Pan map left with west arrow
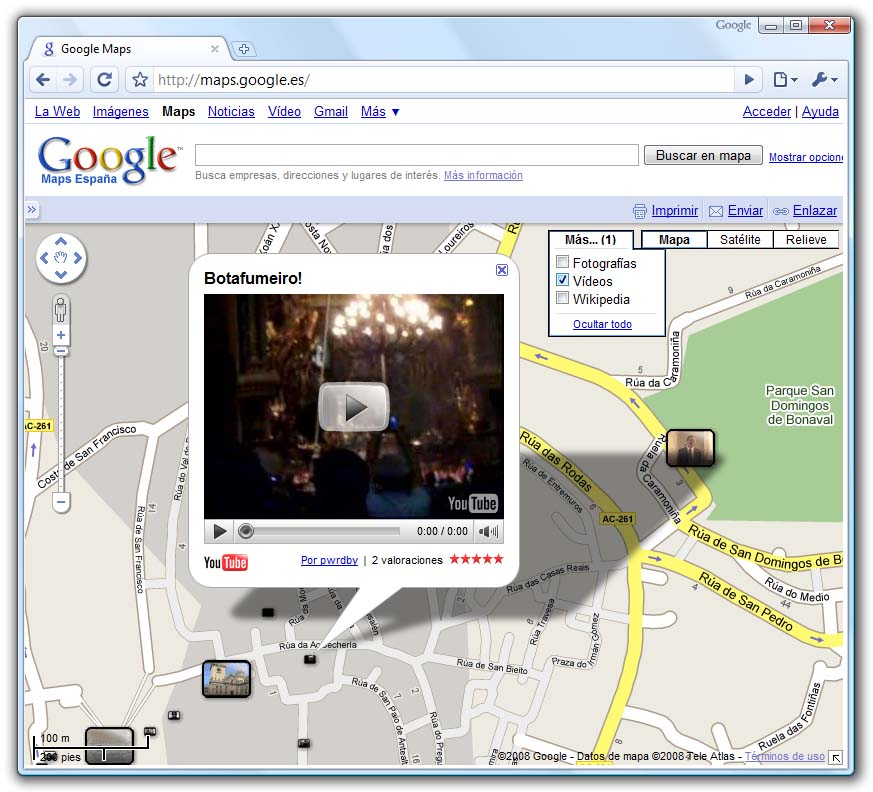Viewport: 873px width, 792px height. coord(44,258)
